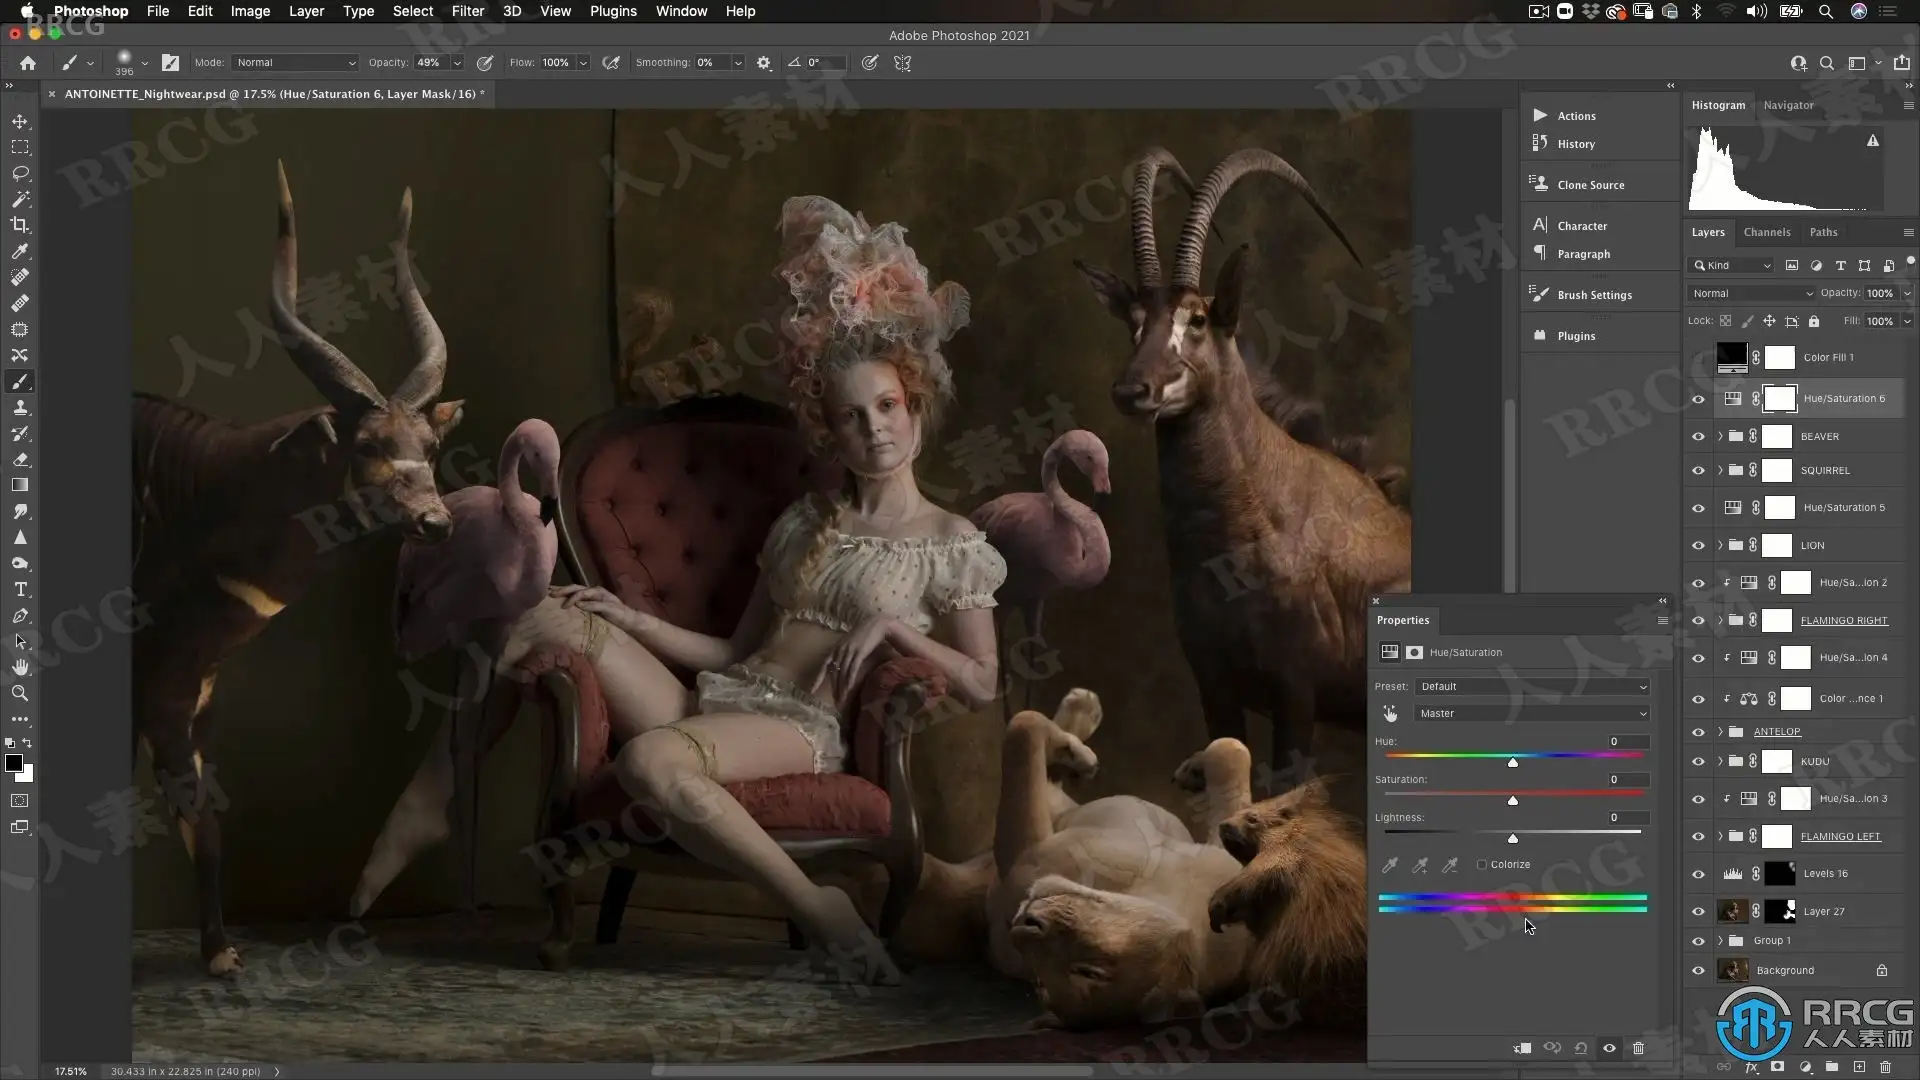The width and height of the screenshot is (1920, 1080).
Task: Expand the LION layer group
Action: 1720,545
